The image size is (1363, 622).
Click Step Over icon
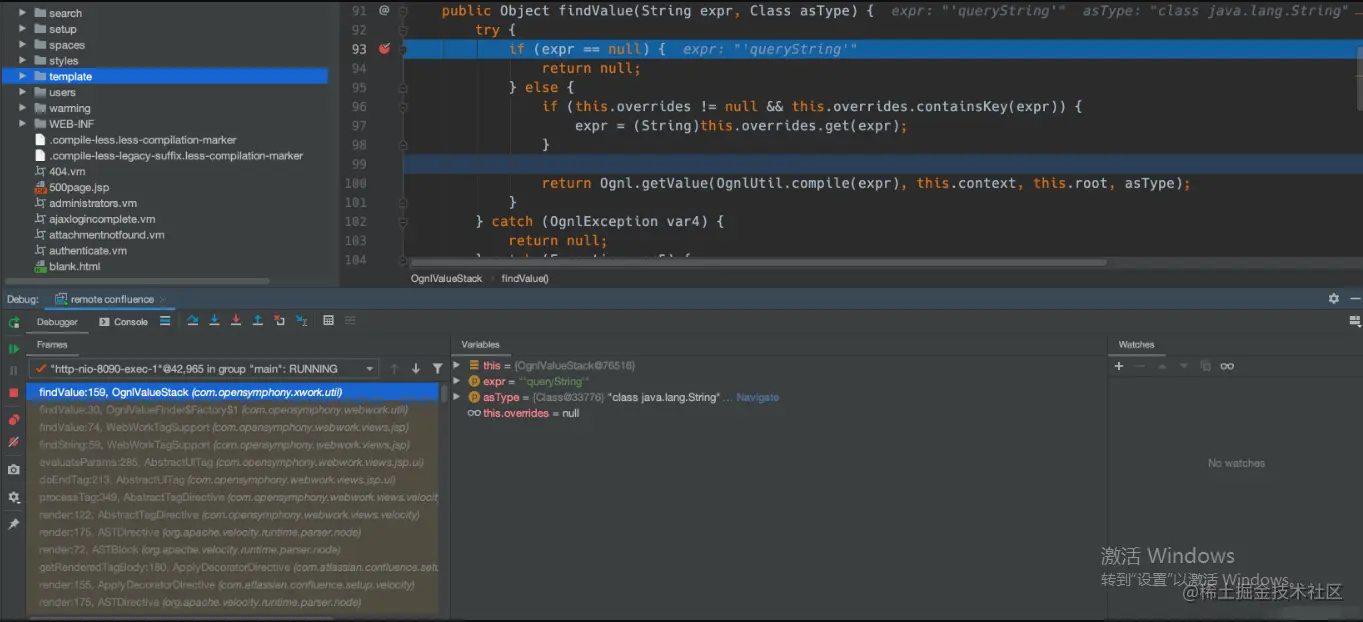[x=193, y=321]
